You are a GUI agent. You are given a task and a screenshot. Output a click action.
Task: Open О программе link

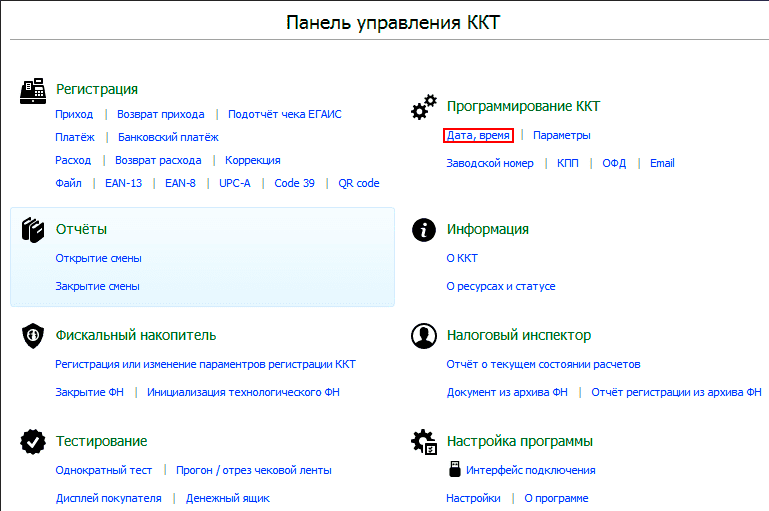point(556,498)
